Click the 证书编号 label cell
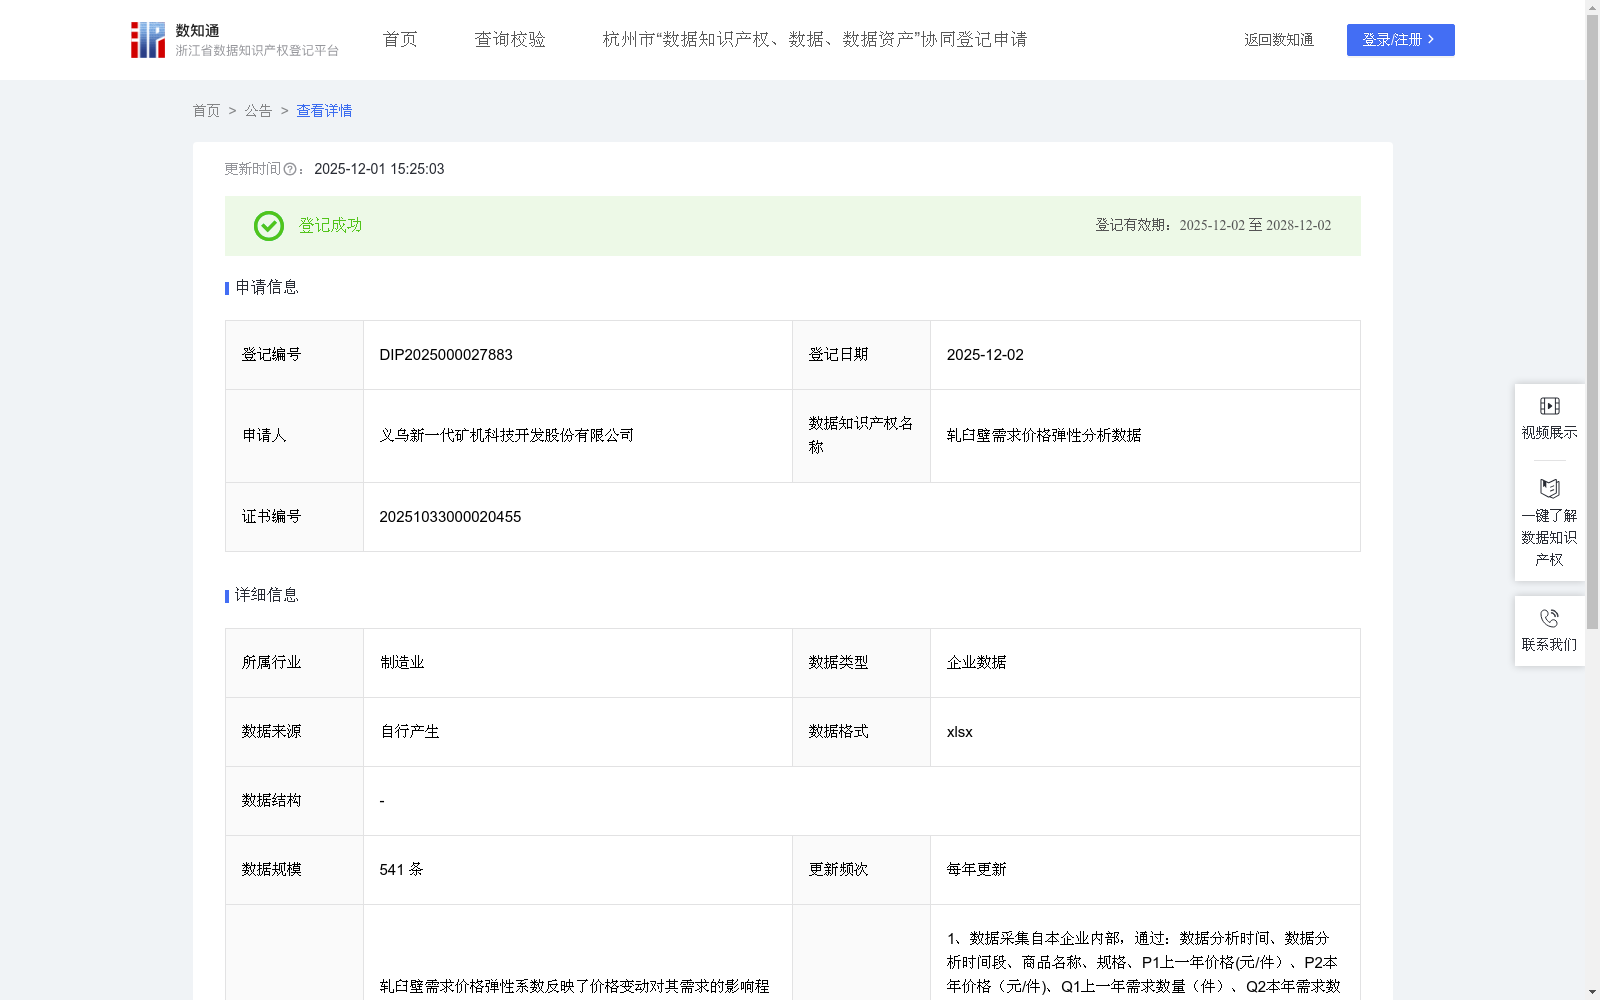The height and width of the screenshot is (1000, 1600). pos(294,517)
